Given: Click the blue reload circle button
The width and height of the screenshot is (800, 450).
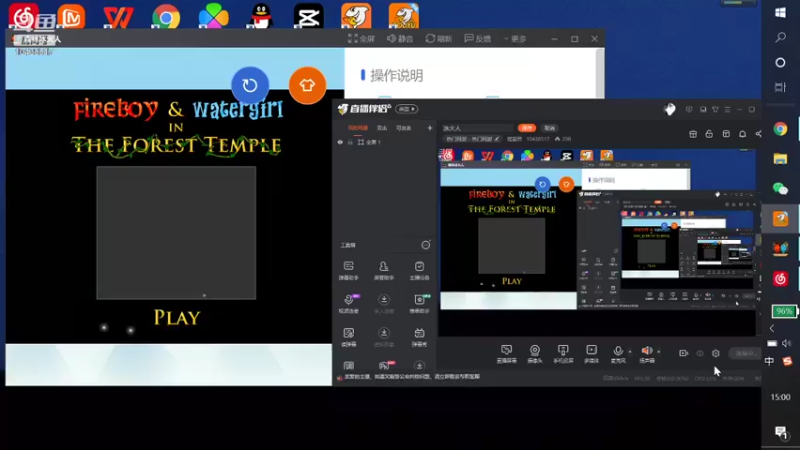Looking at the screenshot, I should pos(249,85).
